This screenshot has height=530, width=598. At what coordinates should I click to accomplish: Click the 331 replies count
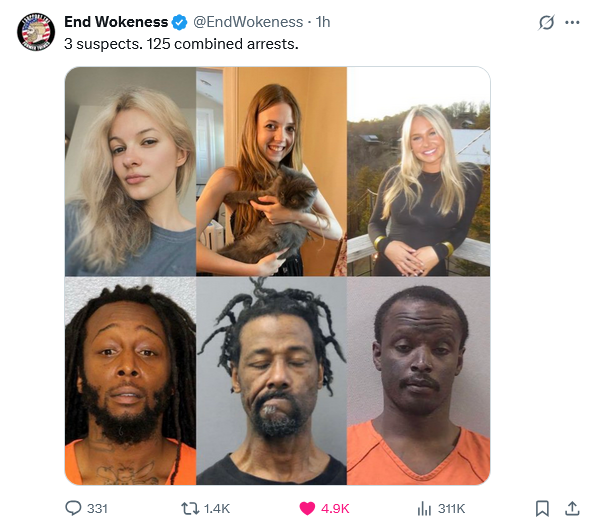tap(97, 509)
